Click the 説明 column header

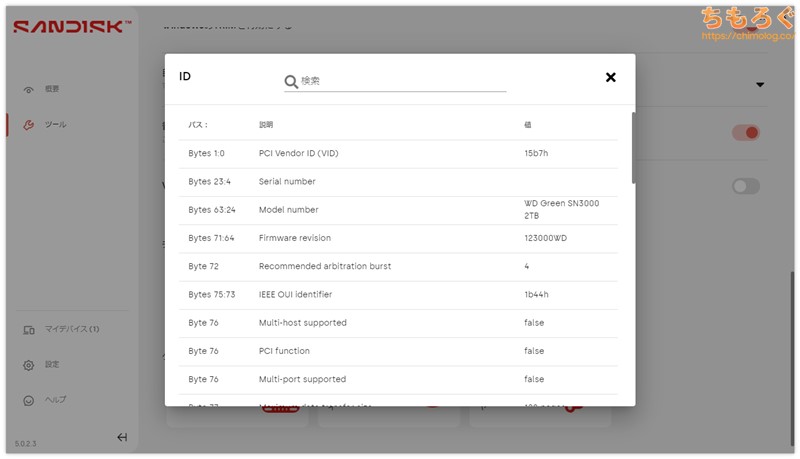pyautogui.click(x=266, y=125)
